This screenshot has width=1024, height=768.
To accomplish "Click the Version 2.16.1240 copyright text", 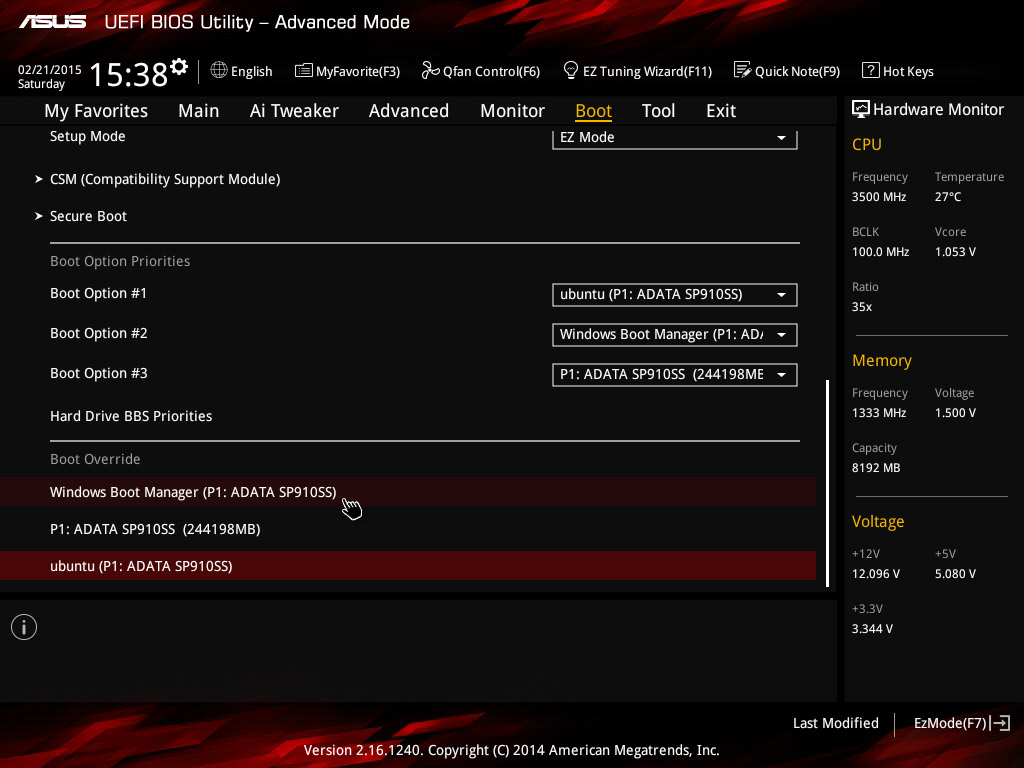I will 511,750.
